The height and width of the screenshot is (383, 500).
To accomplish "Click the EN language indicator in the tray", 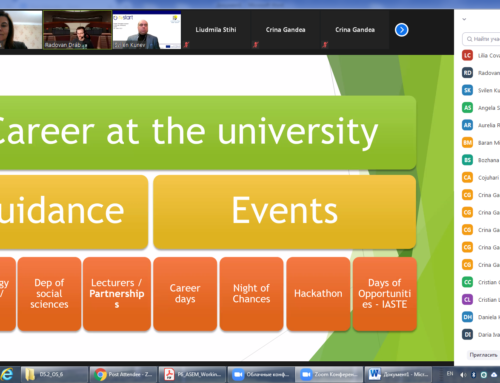I will coord(450,374).
